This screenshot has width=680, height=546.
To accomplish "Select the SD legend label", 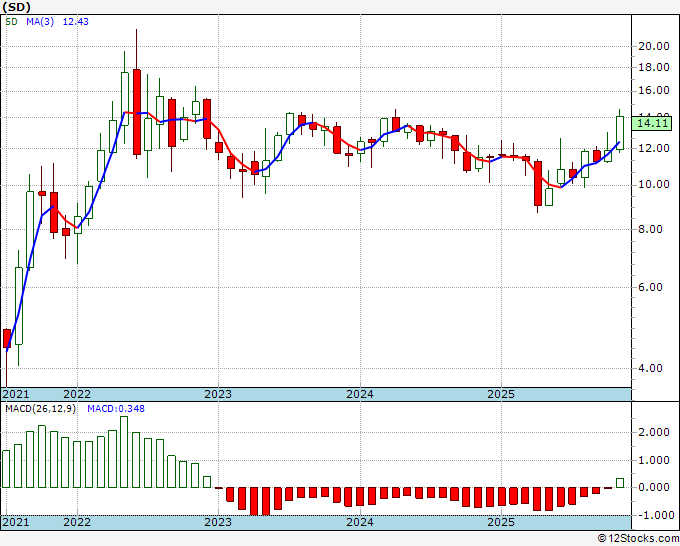I will pos(12,23).
